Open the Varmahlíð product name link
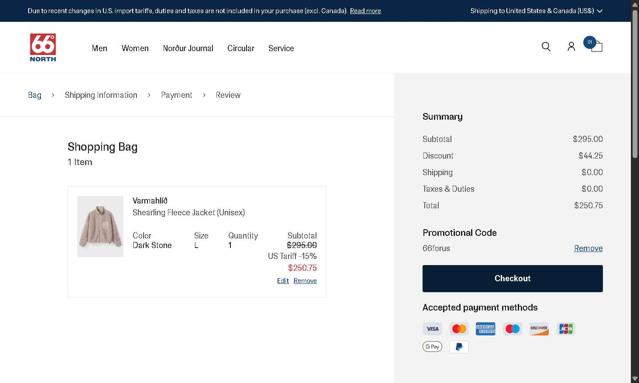 (x=150, y=200)
